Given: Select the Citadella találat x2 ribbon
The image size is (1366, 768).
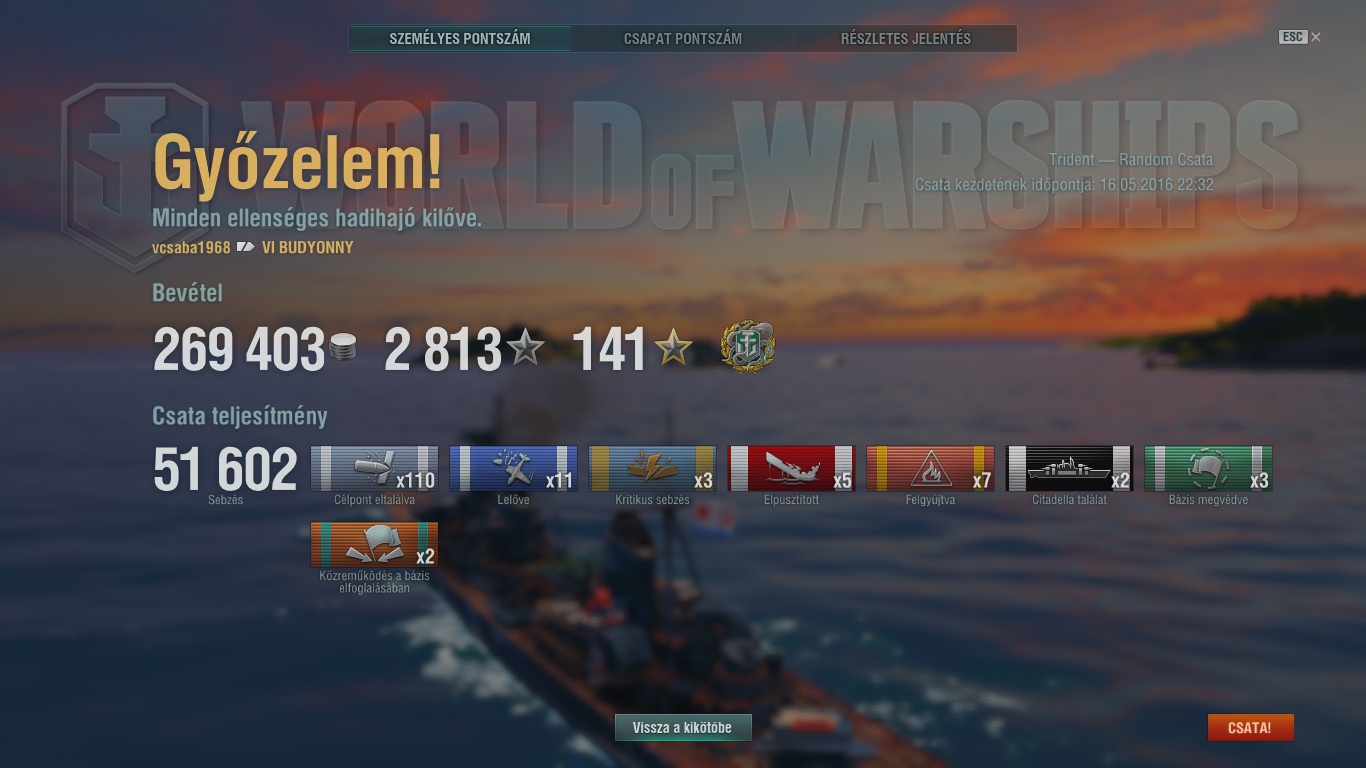Looking at the screenshot, I should [1069, 468].
